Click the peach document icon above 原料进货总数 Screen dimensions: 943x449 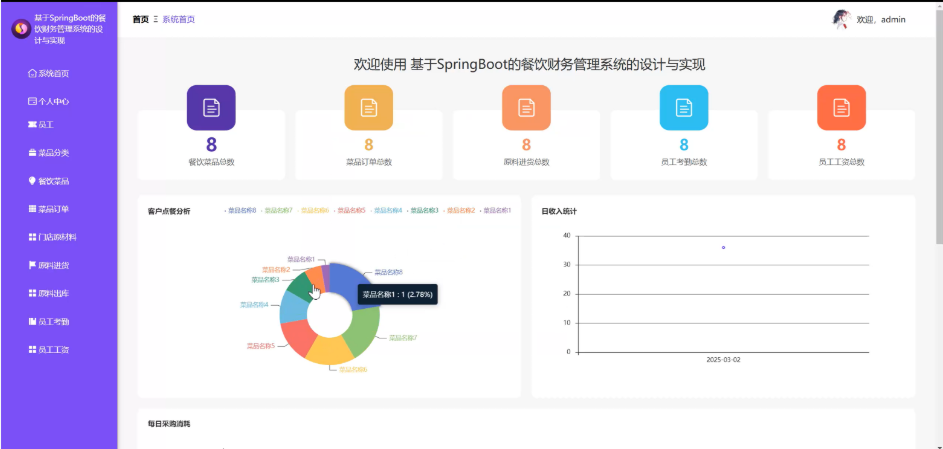(x=526, y=108)
